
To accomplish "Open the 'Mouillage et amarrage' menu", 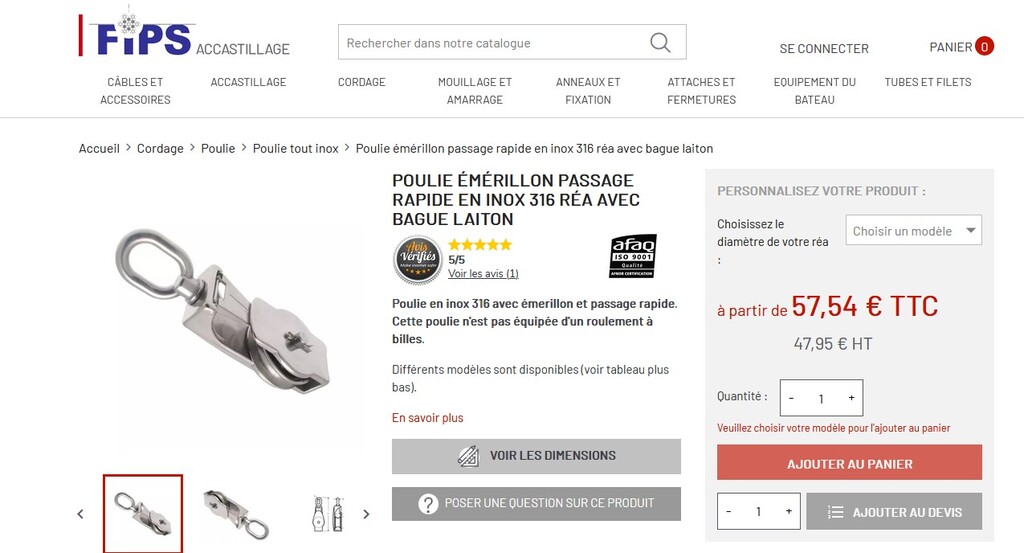I will point(475,90).
